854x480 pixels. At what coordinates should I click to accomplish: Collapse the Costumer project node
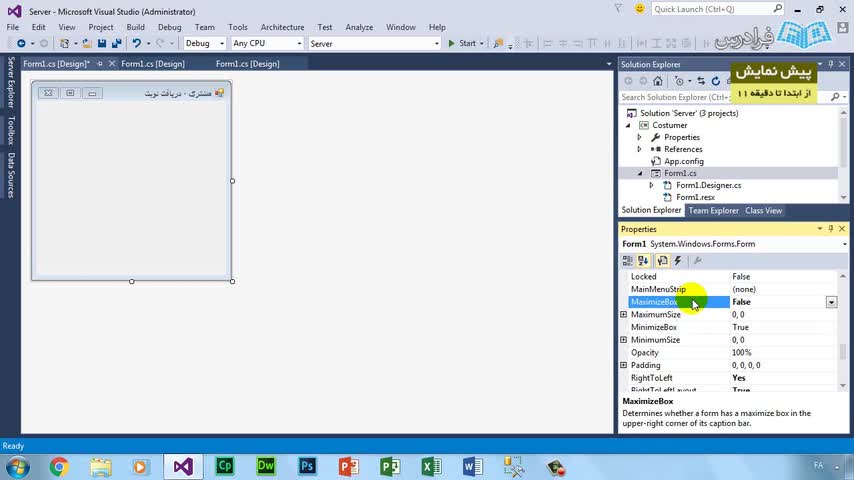[x=628, y=125]
